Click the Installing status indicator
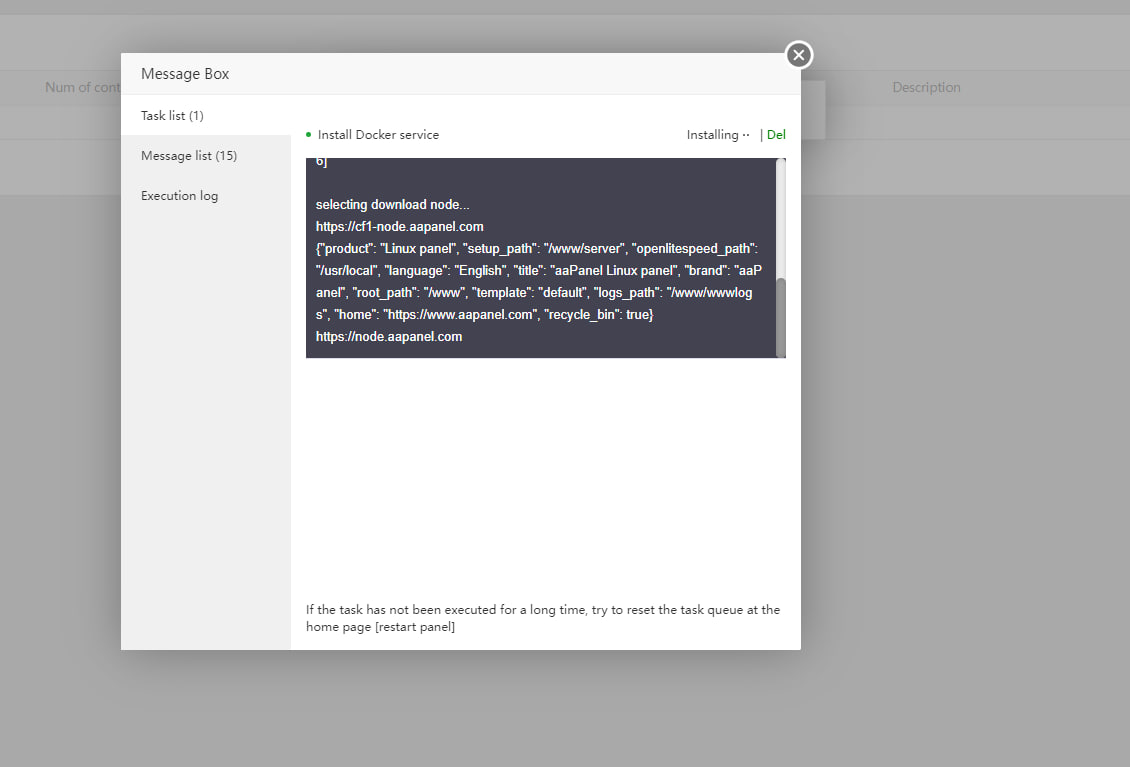The width and height of the screenshot is (1130, 767). click(x=718, y=135)
